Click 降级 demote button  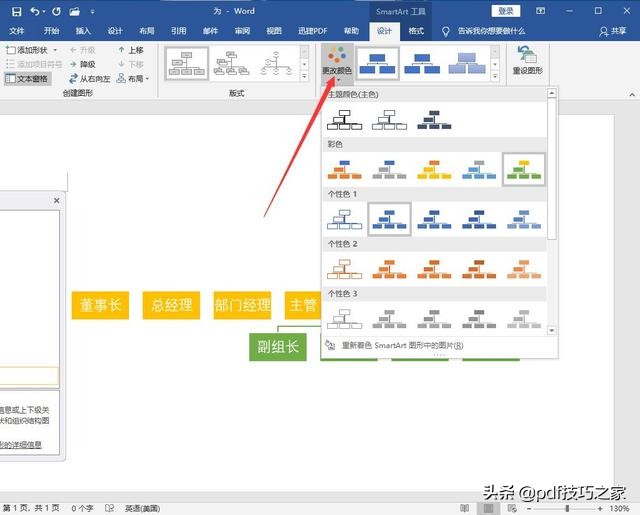[83, 64]
